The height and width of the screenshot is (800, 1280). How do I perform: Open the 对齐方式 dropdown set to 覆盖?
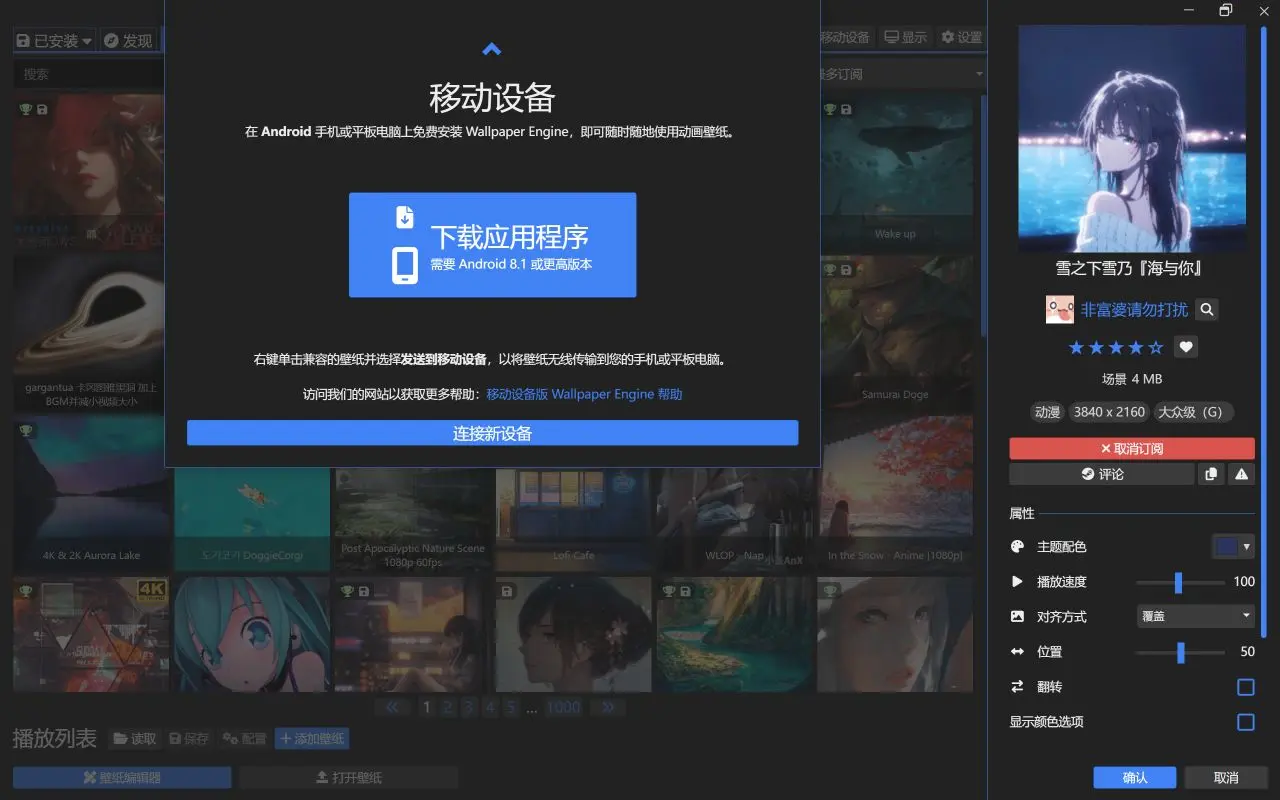pyautogui.click(x=1196, y=616)
